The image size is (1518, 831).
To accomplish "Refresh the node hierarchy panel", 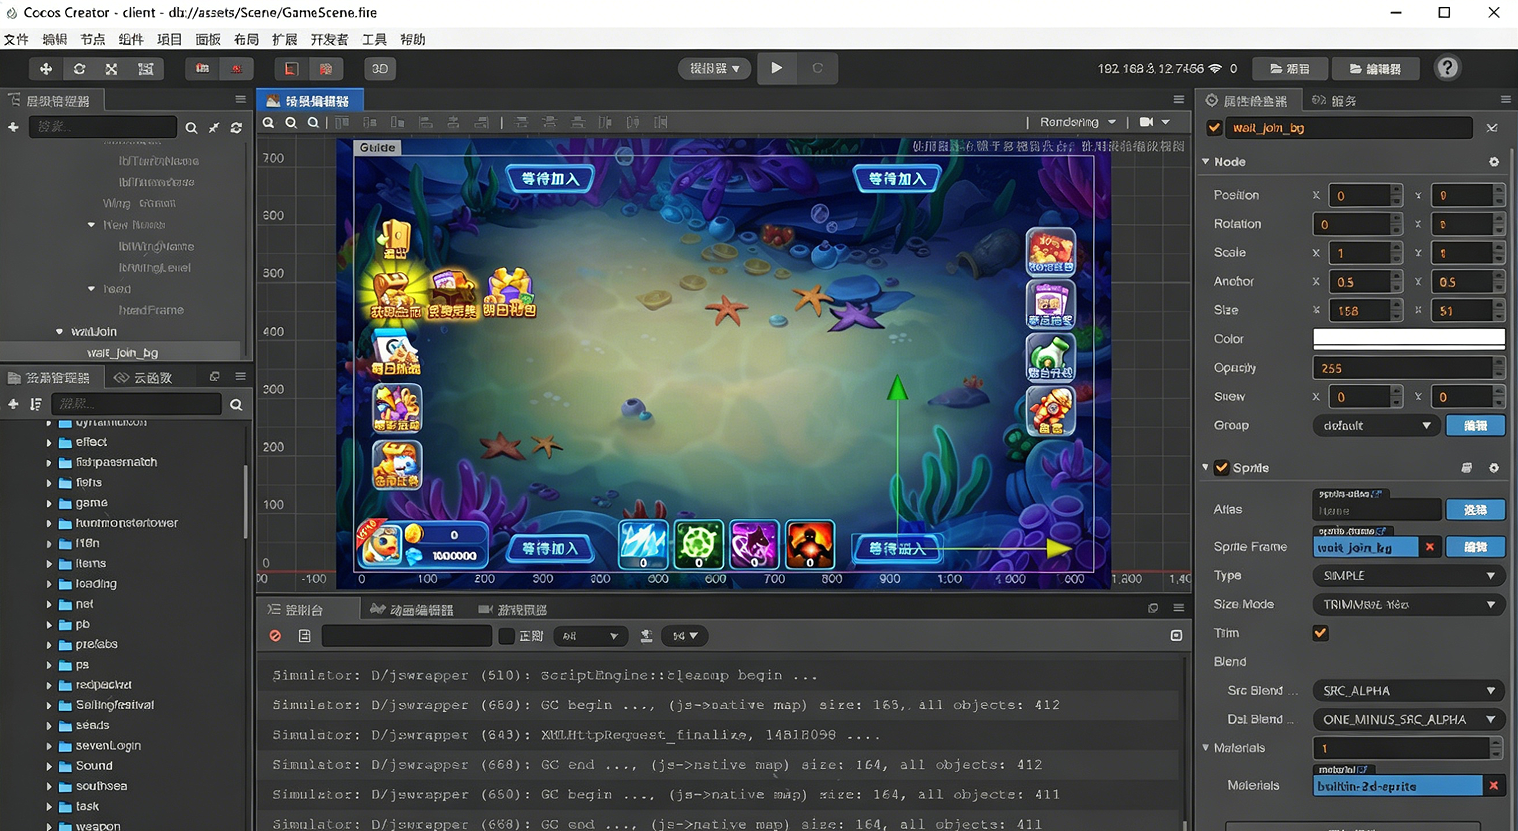I will pos(236,128).
